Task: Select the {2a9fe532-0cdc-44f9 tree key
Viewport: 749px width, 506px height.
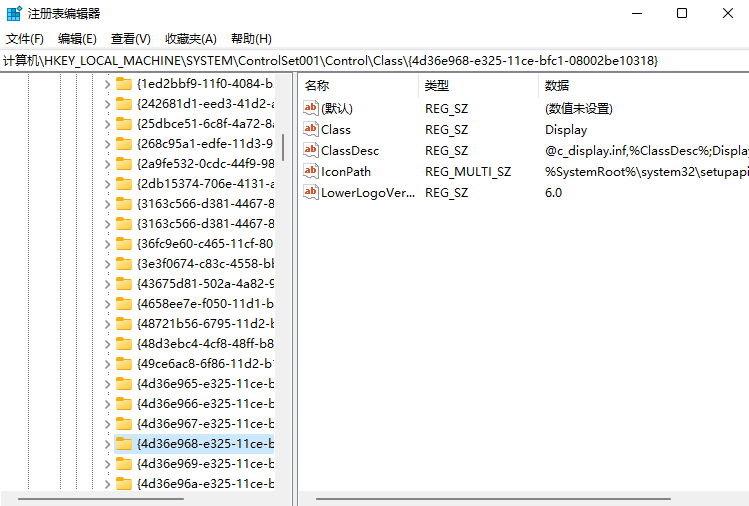Action: click(x=205, y=164)
